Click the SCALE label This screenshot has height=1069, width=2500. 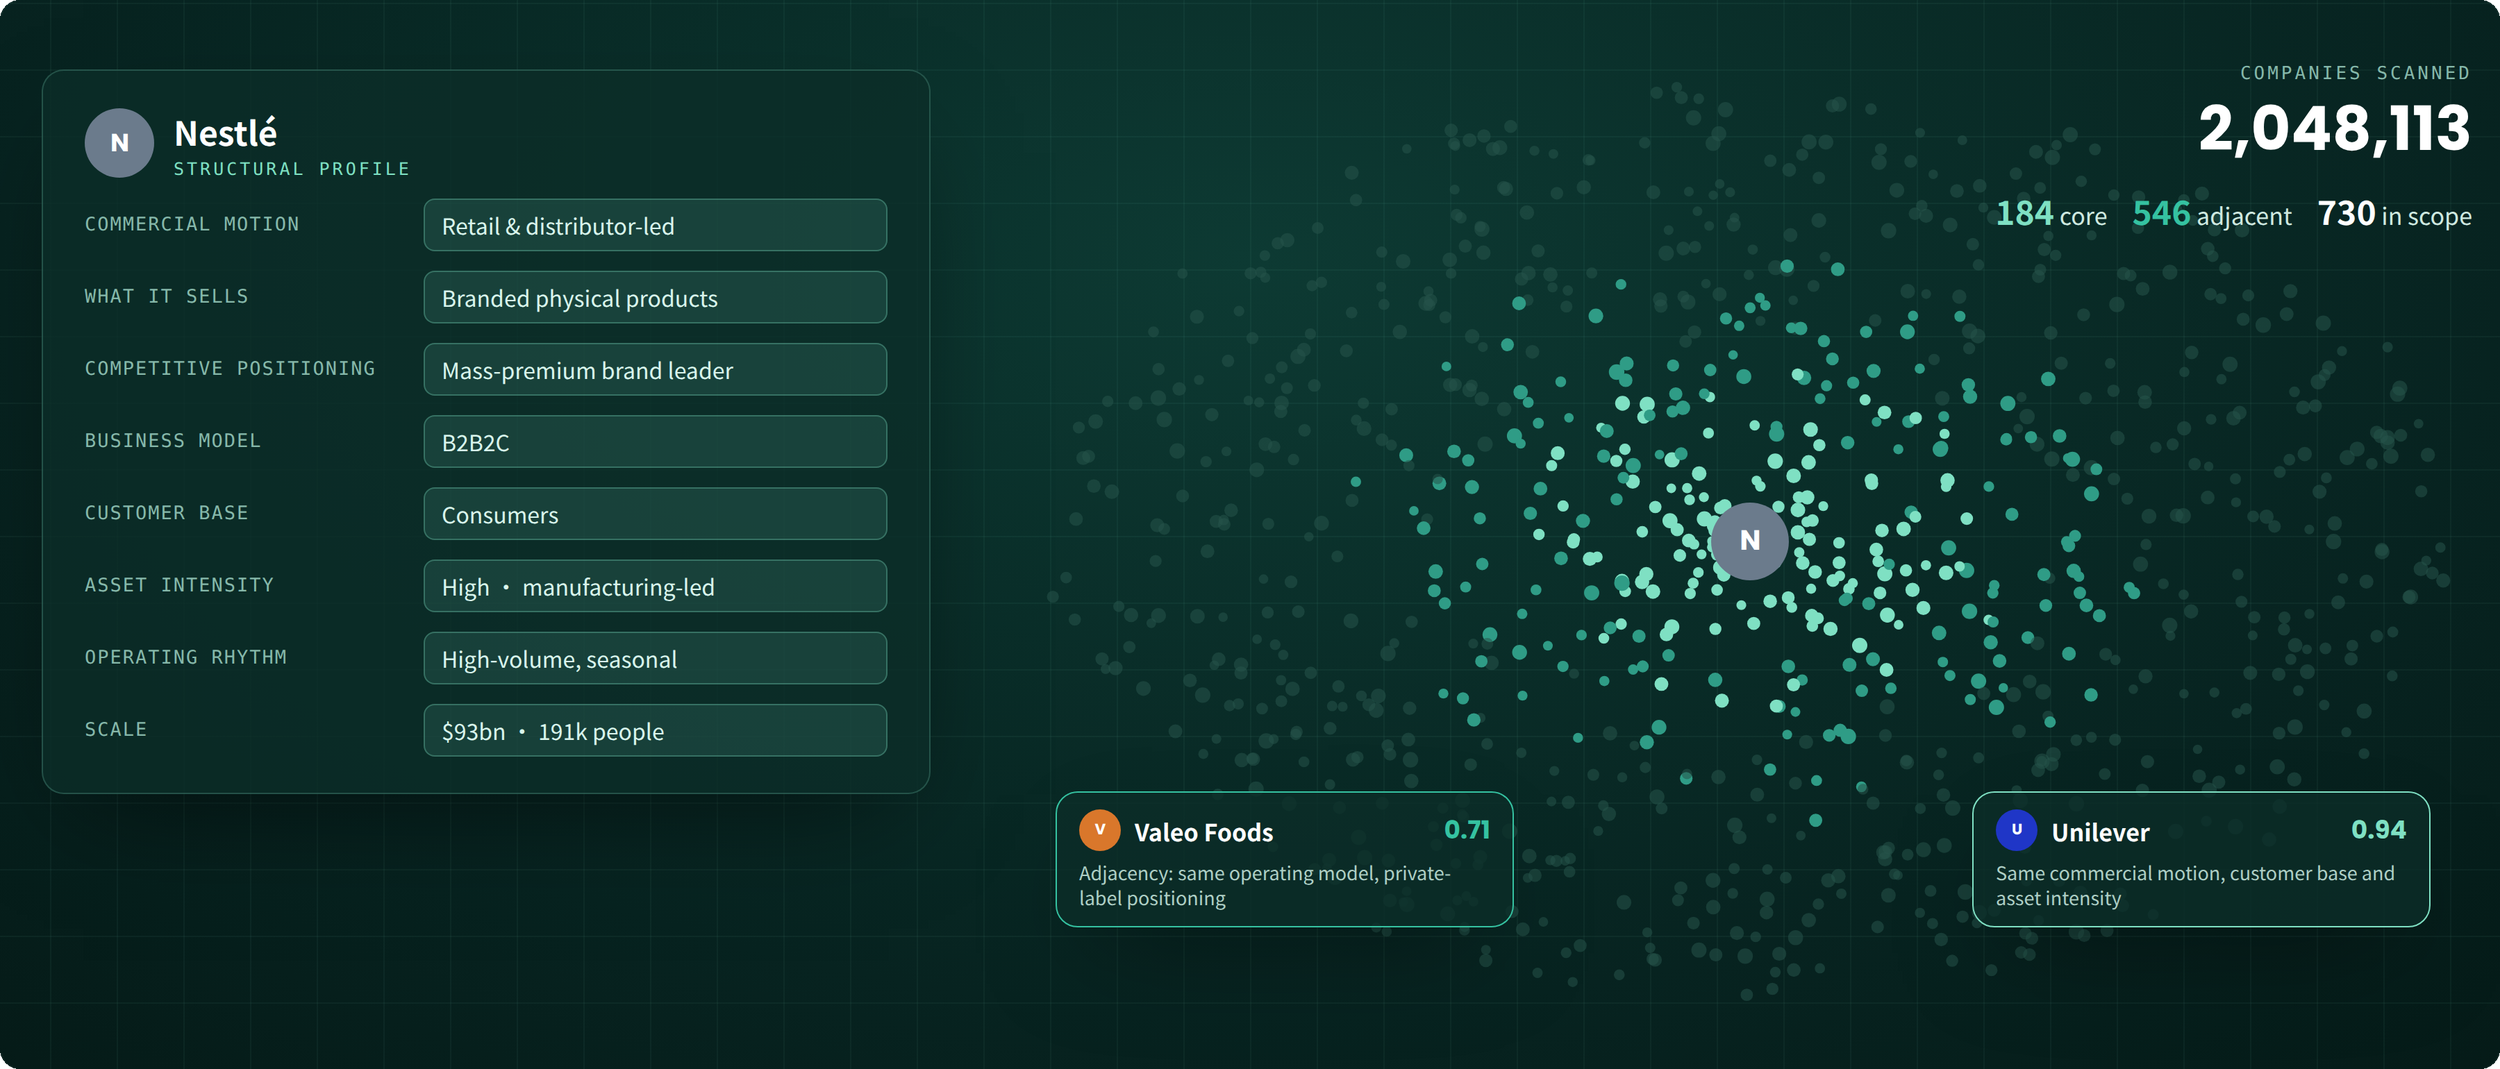pyautogui.click(x=116, y=729)
